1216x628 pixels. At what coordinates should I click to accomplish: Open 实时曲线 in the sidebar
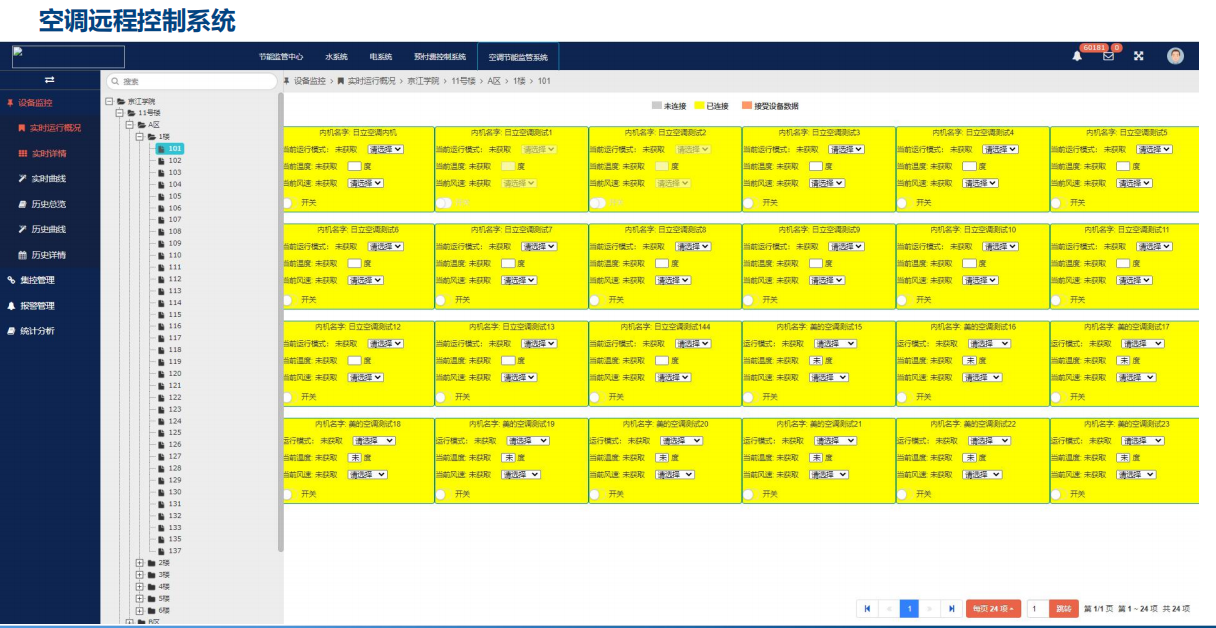pos(48,179)
